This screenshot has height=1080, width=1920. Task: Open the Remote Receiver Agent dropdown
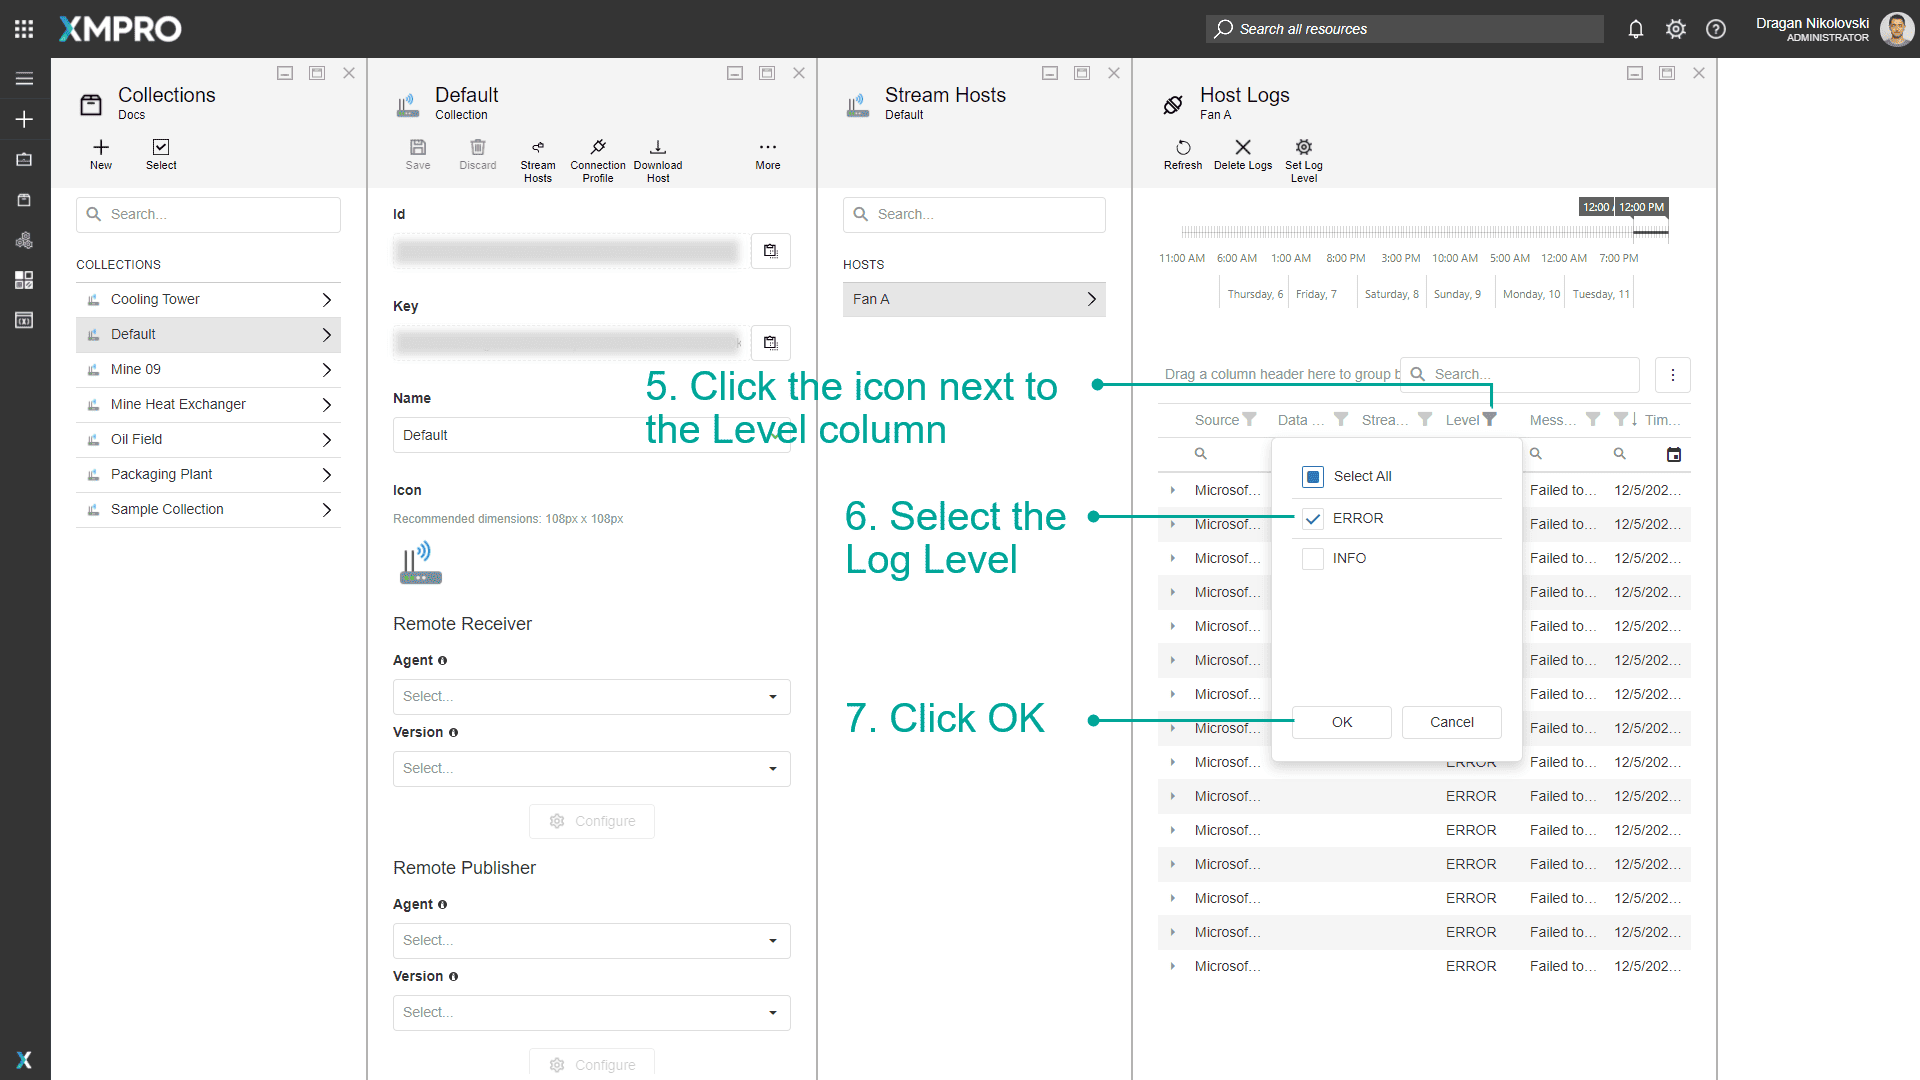[591, 697]
